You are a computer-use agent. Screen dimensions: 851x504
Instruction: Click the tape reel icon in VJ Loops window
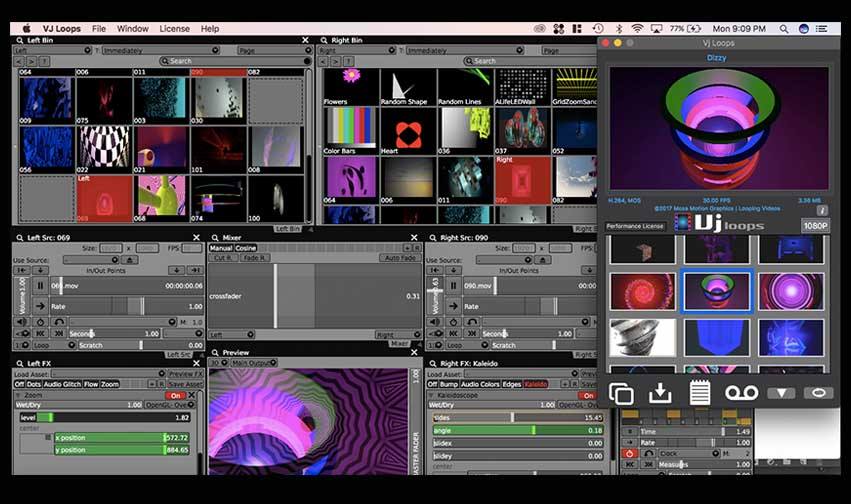click(741, 393)
